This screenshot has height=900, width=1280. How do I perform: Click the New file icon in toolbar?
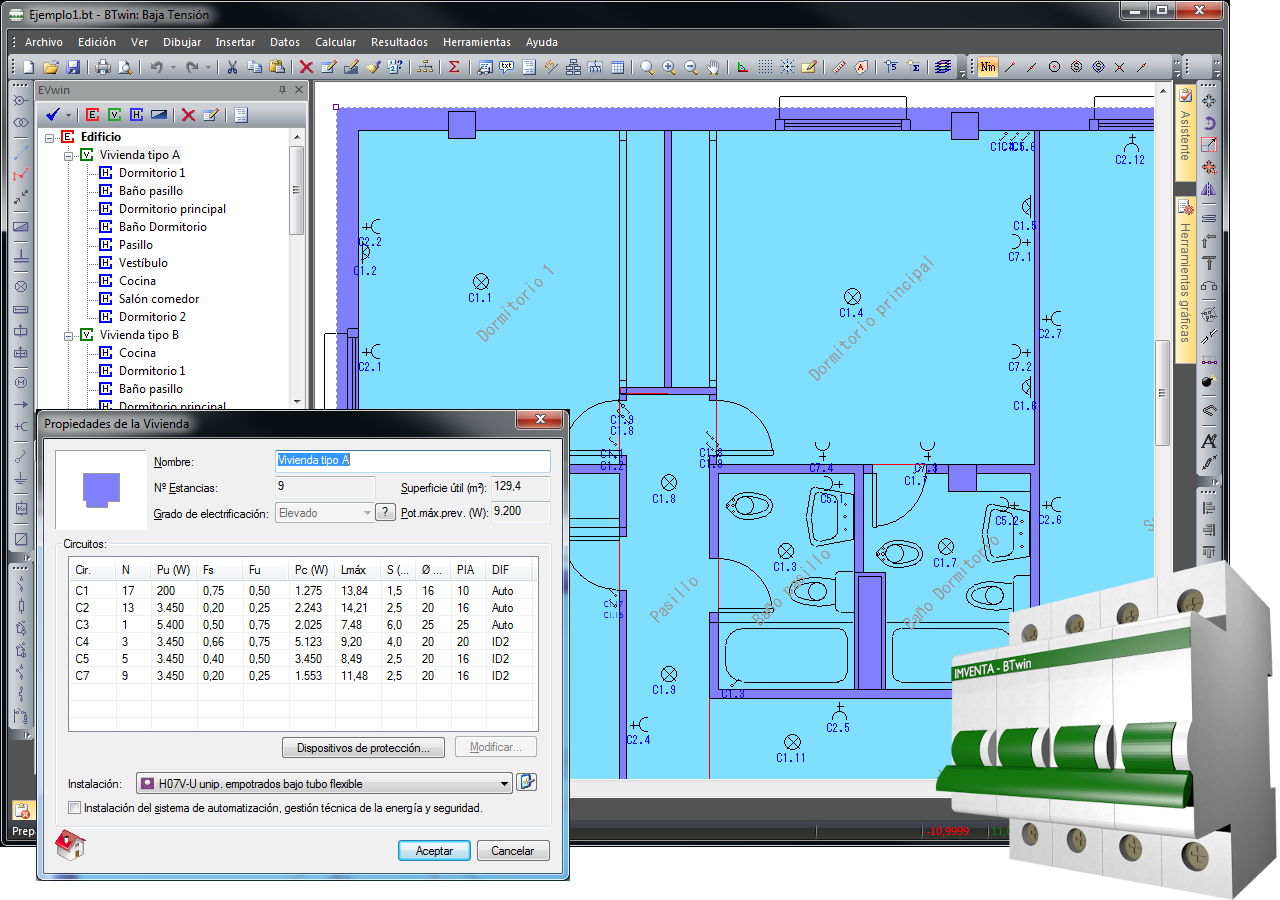[28, 67]
